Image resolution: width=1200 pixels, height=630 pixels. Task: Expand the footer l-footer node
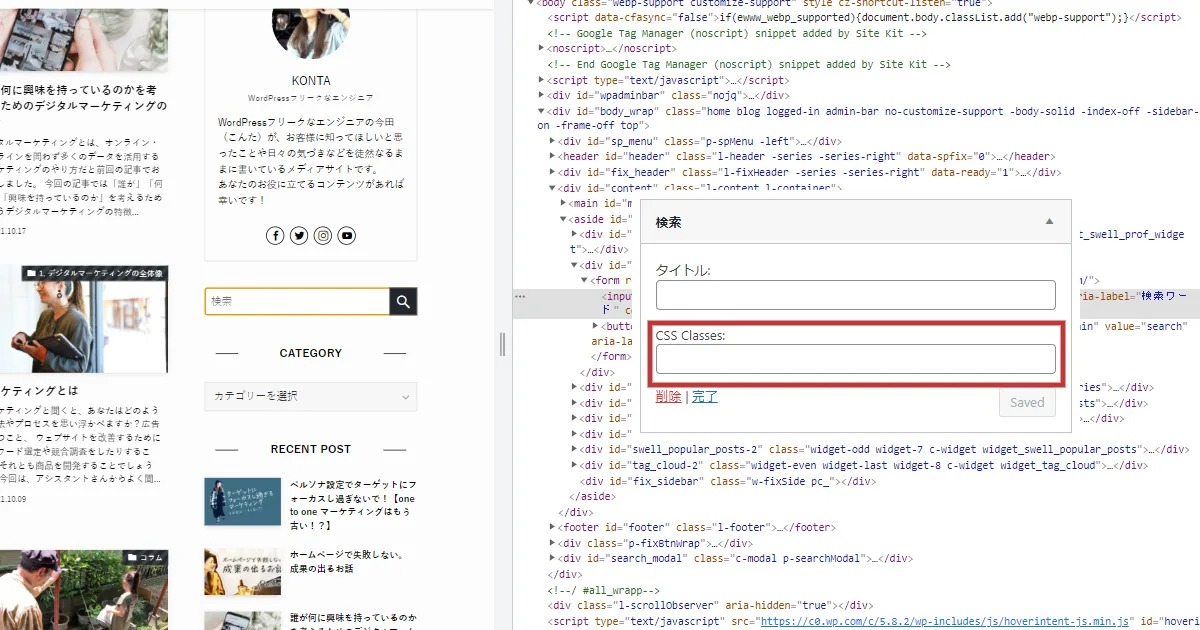coord(553,527)
